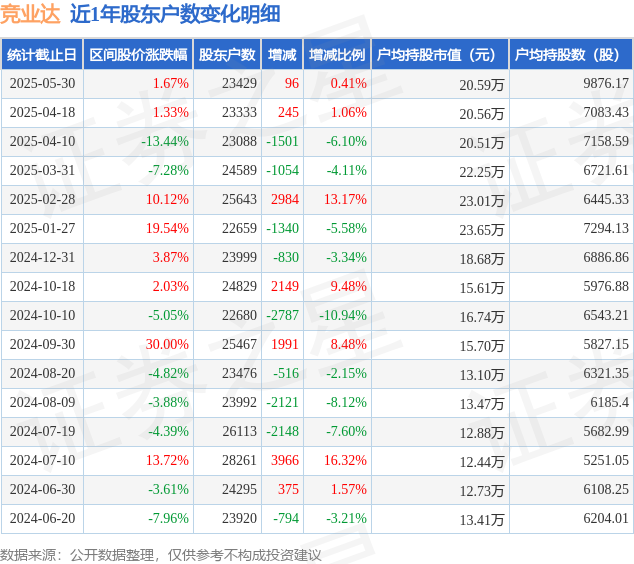
Task: Select date cell 2024-12-31
Action: 42,258
